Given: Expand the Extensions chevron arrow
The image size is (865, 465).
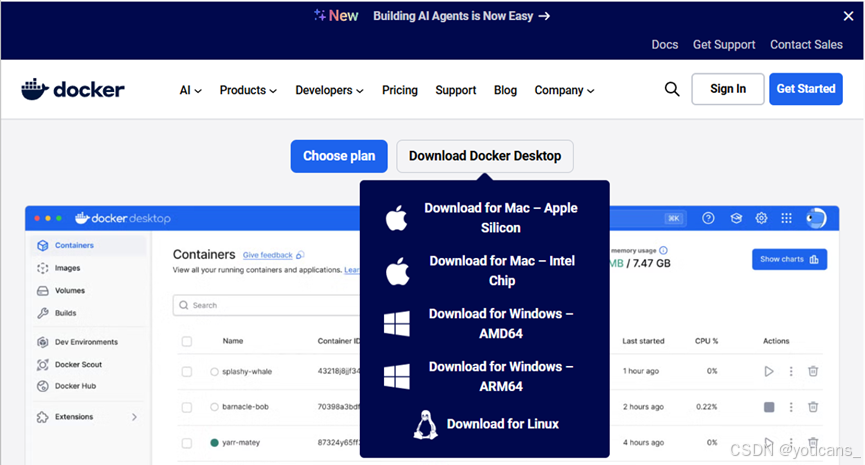Looking at the screenshot, I should coord(135,417).
